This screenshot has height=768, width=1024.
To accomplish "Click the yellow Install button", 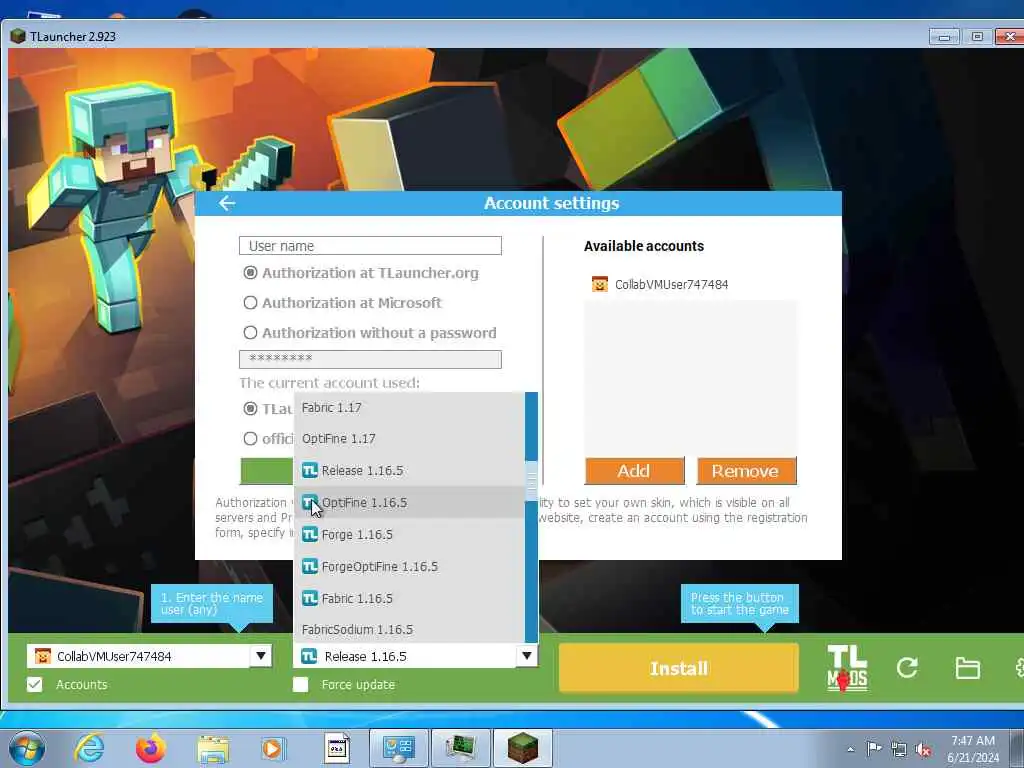I will (679, 668).
